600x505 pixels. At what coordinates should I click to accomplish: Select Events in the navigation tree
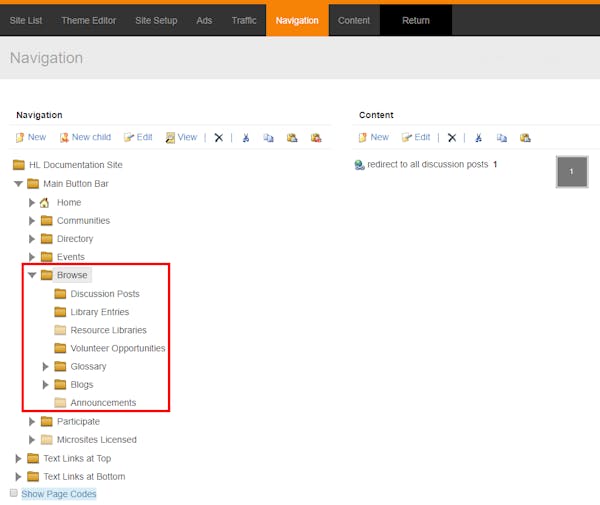(x=71, y=257)
